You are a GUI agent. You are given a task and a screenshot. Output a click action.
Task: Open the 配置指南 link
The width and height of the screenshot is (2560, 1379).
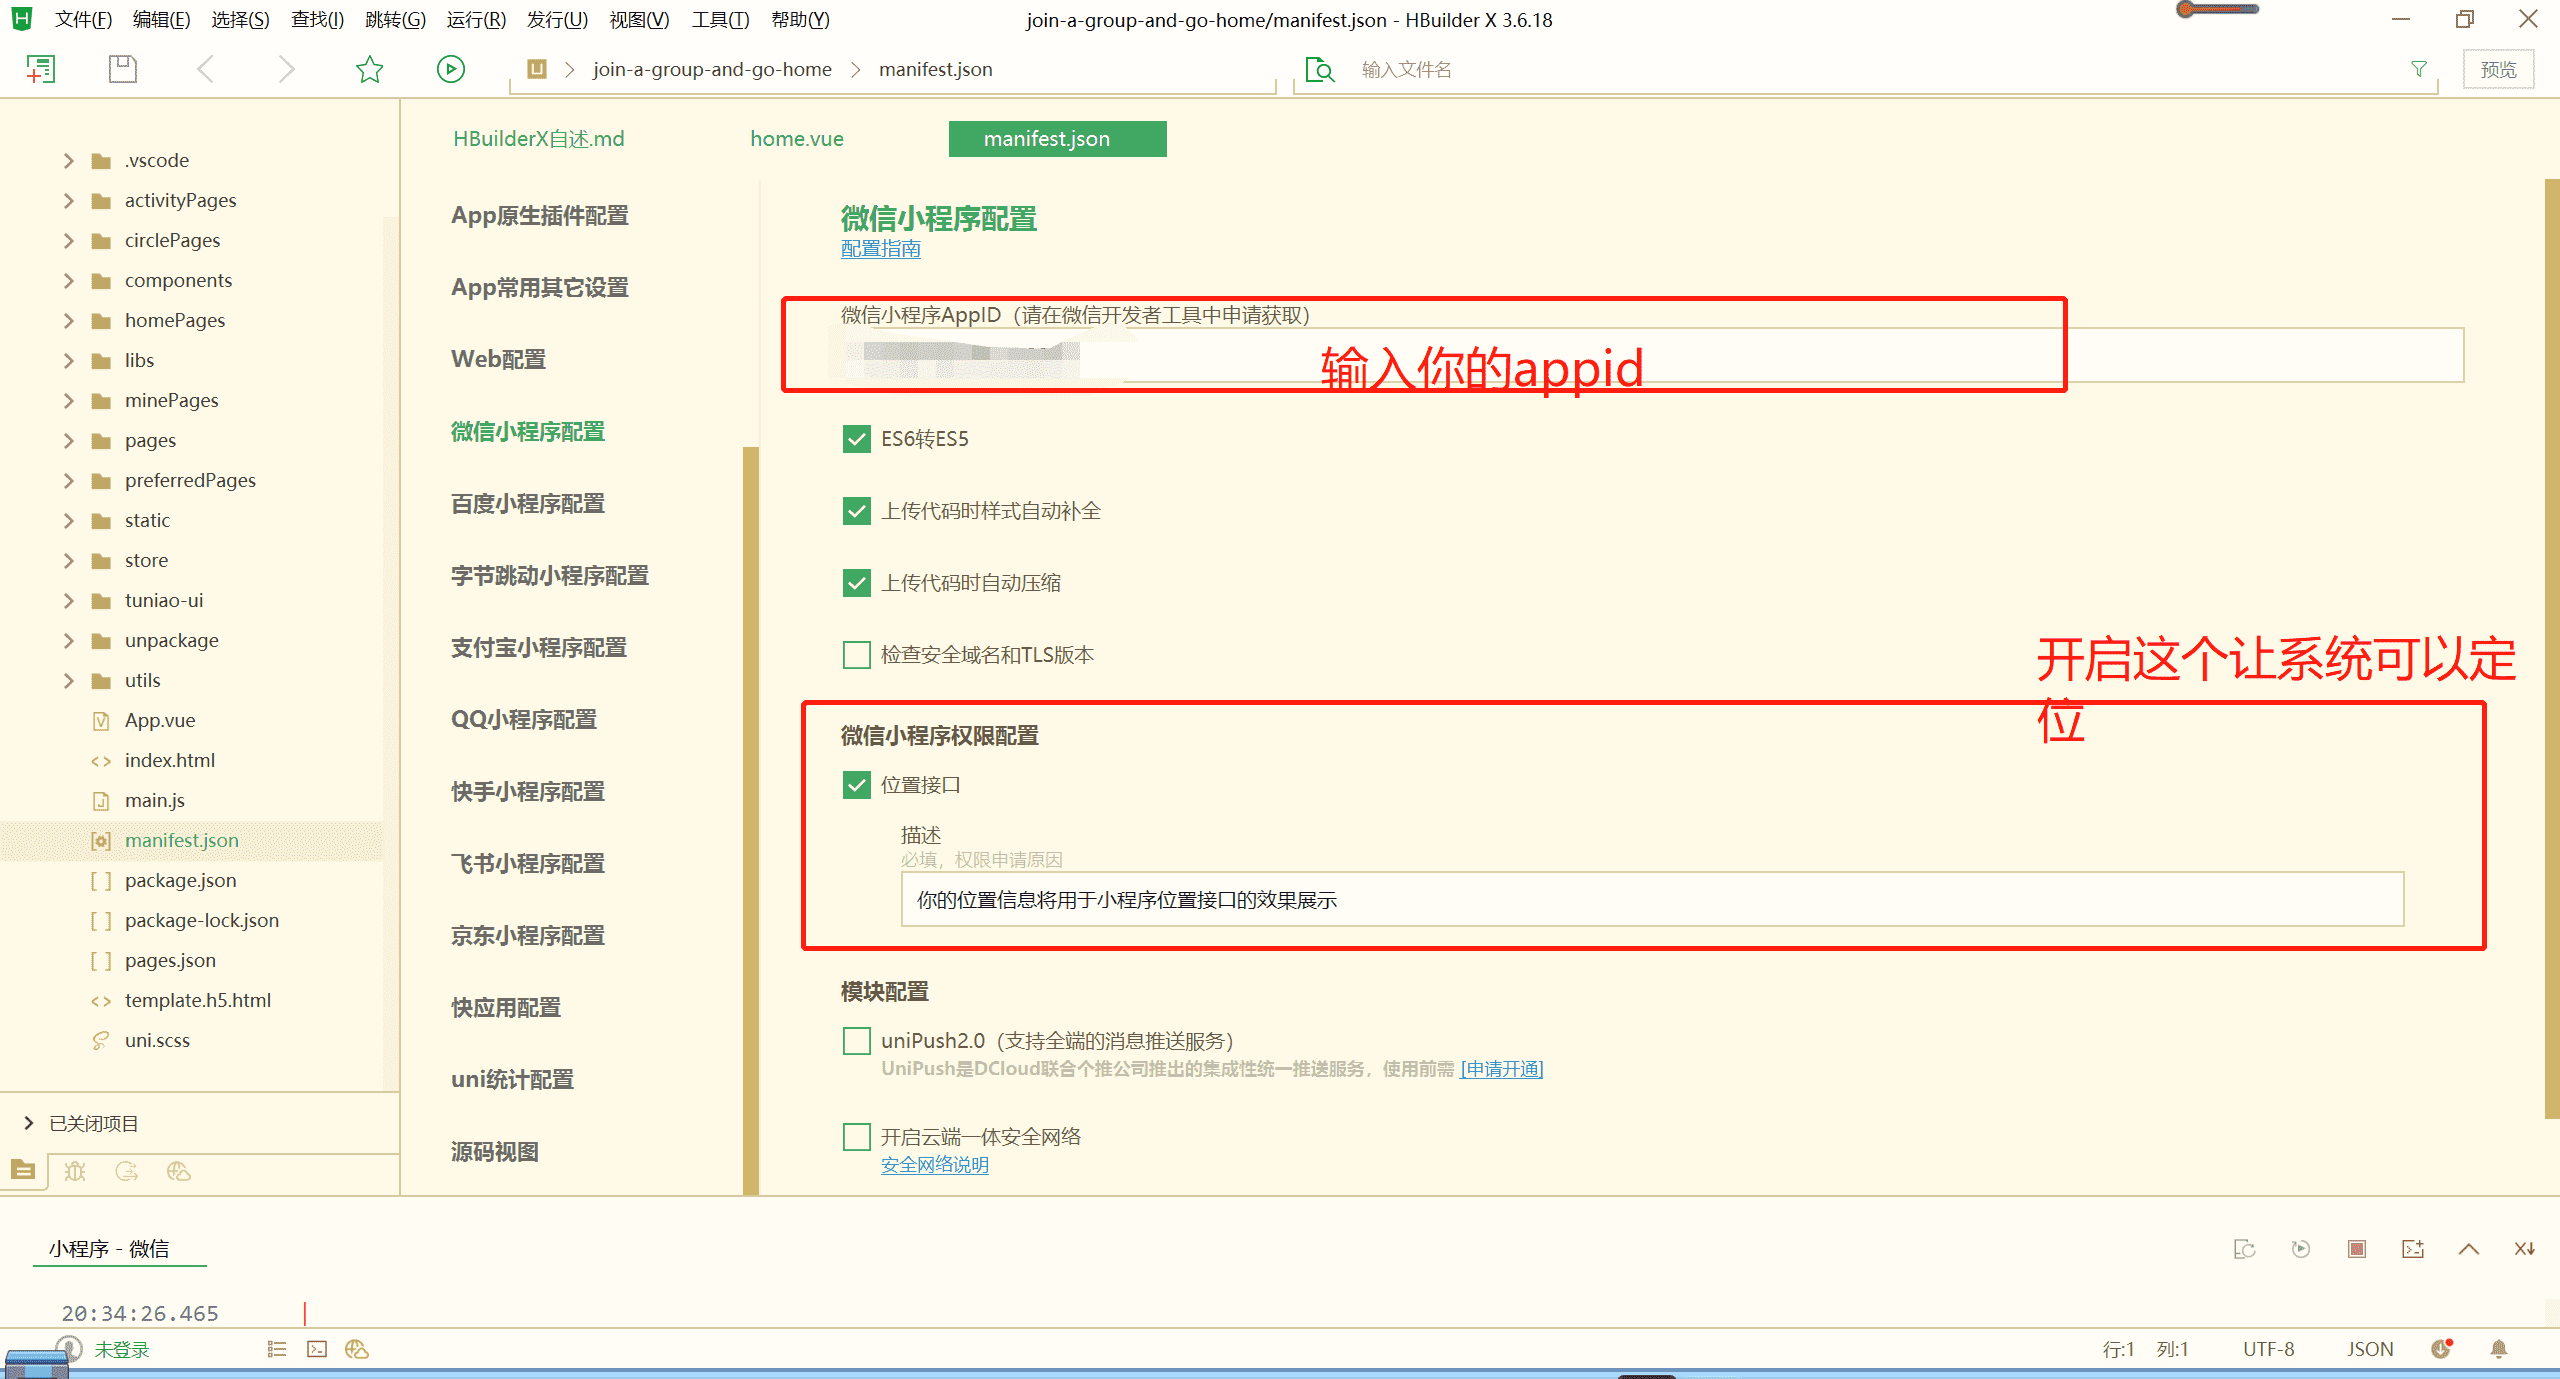[x=880, y=249]
